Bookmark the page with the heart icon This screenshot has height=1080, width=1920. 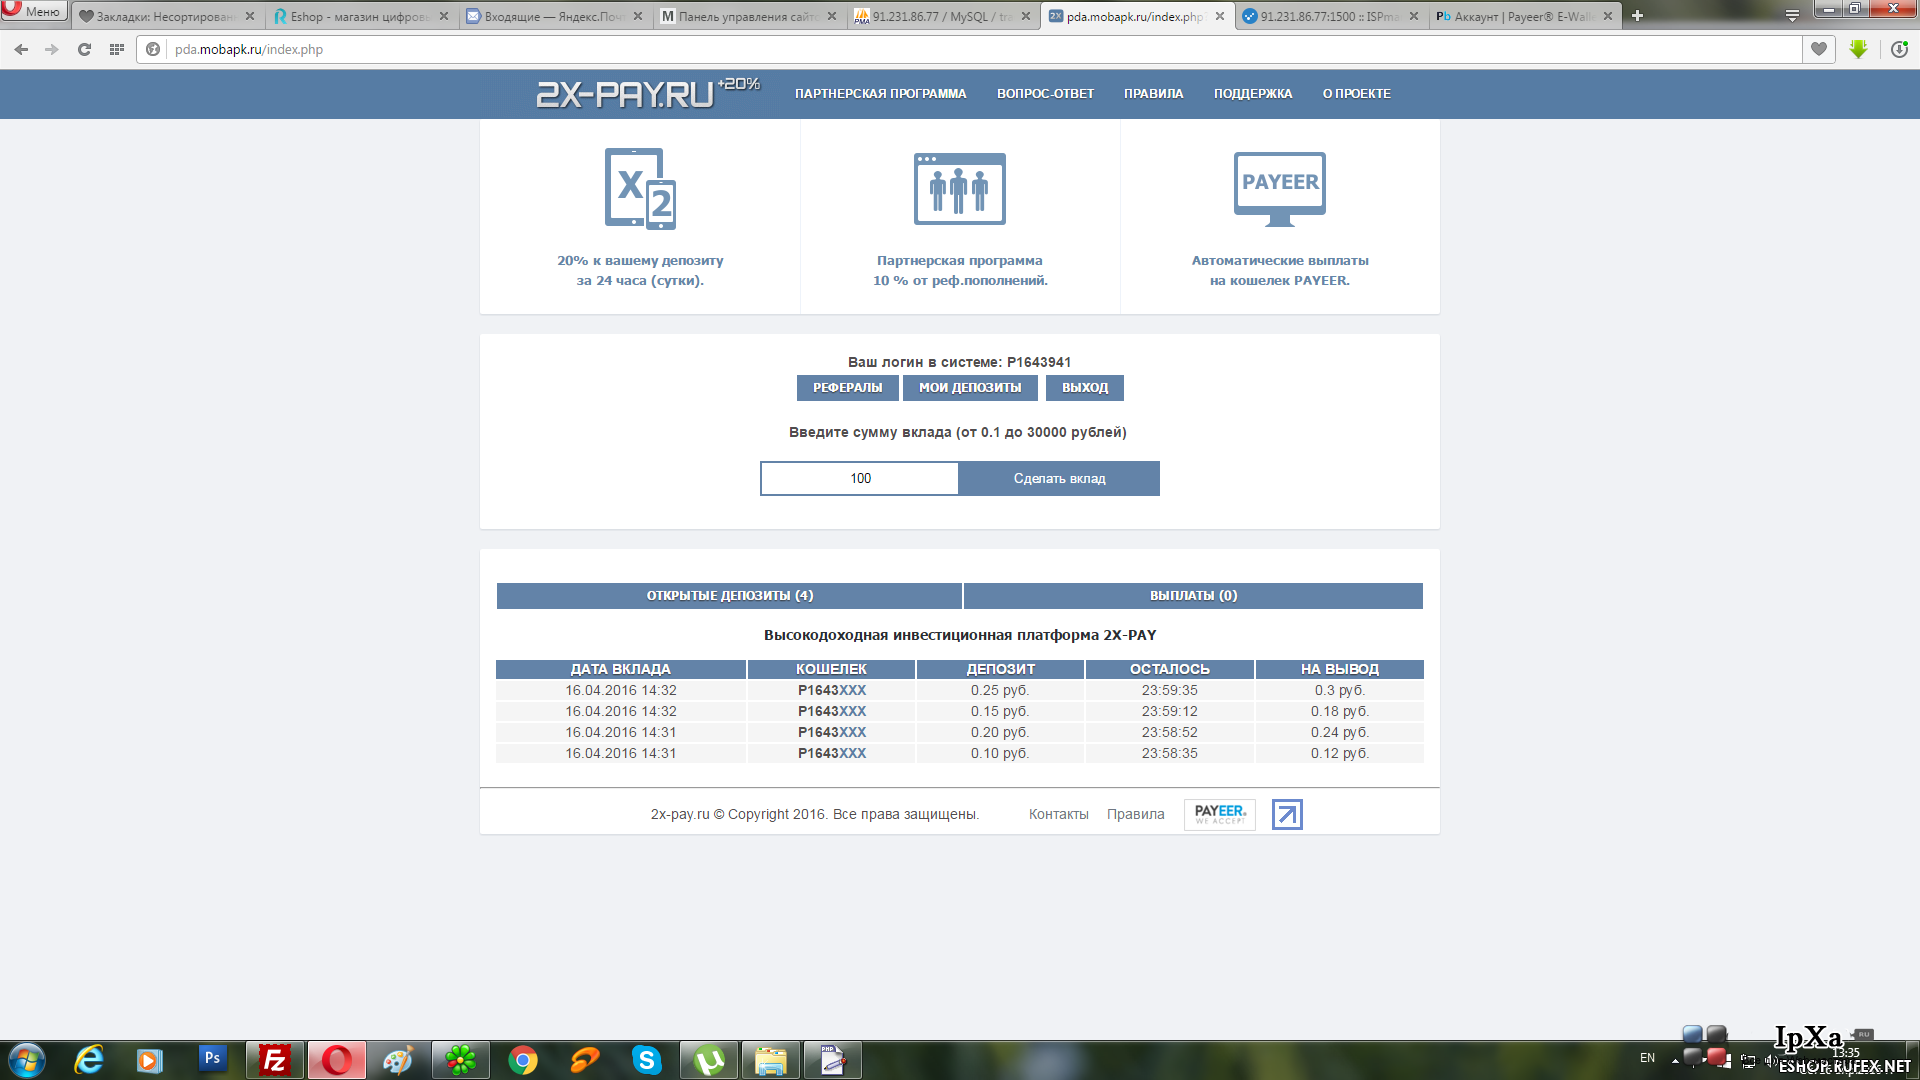point(1819,49)
